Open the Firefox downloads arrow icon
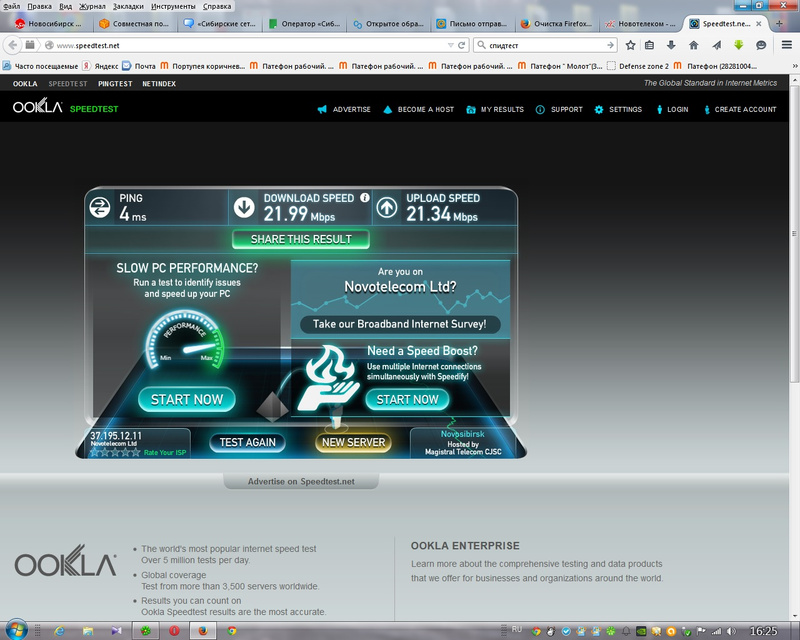 coord(671,45)
